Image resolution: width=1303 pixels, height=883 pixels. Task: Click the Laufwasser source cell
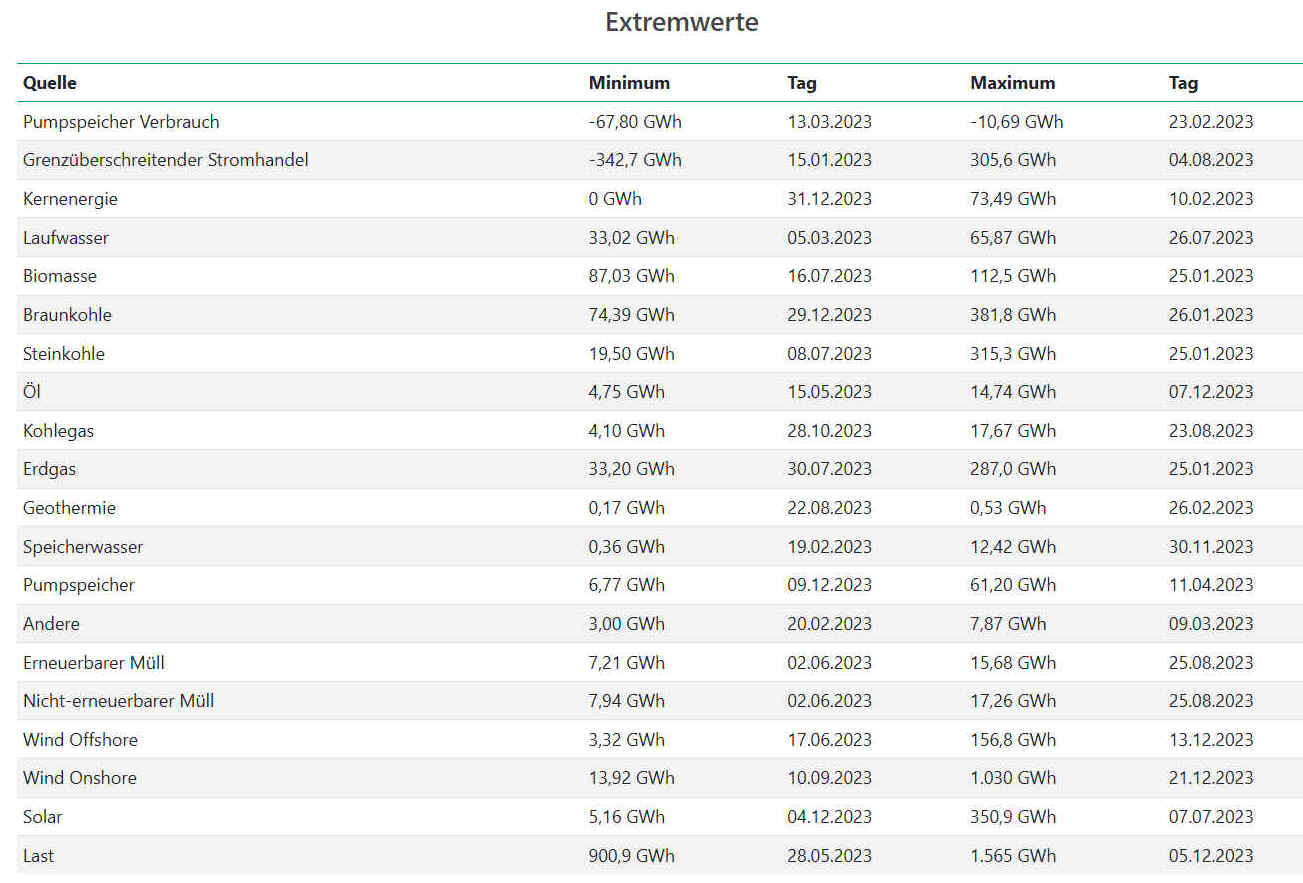[66, 238]
